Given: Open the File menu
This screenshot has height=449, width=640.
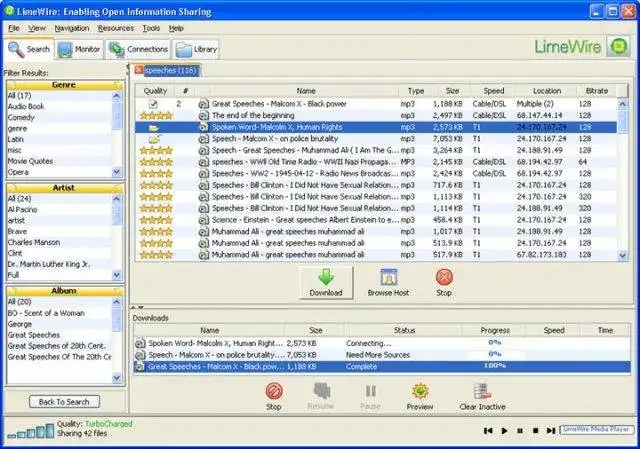Looking at the screenshot, I should [13, 28].
